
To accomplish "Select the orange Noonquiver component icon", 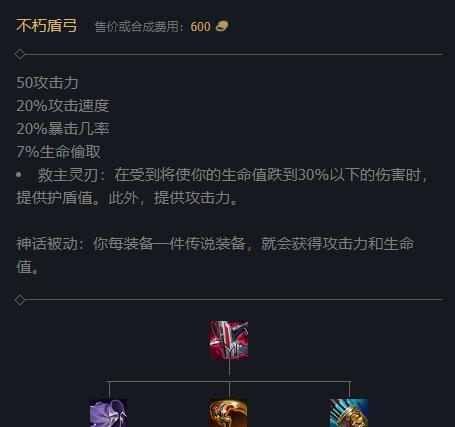I will tap(229, 413).
